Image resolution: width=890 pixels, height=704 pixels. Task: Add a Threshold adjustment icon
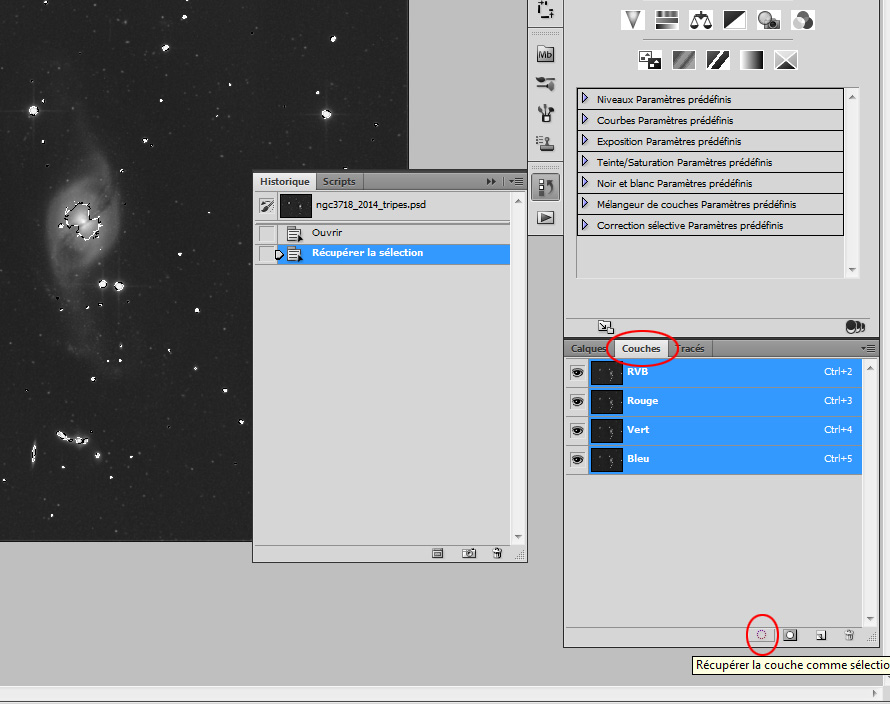(x=718, y=60)
